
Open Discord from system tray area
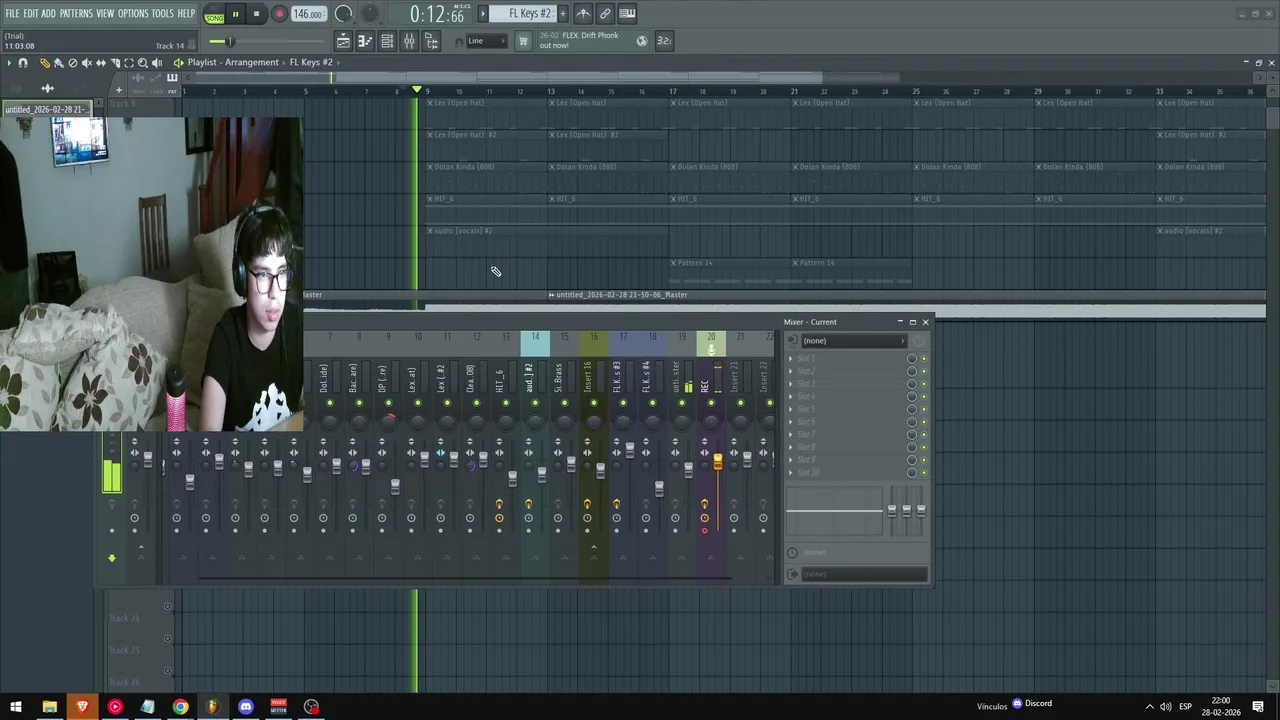click(x=1032, y=703)
